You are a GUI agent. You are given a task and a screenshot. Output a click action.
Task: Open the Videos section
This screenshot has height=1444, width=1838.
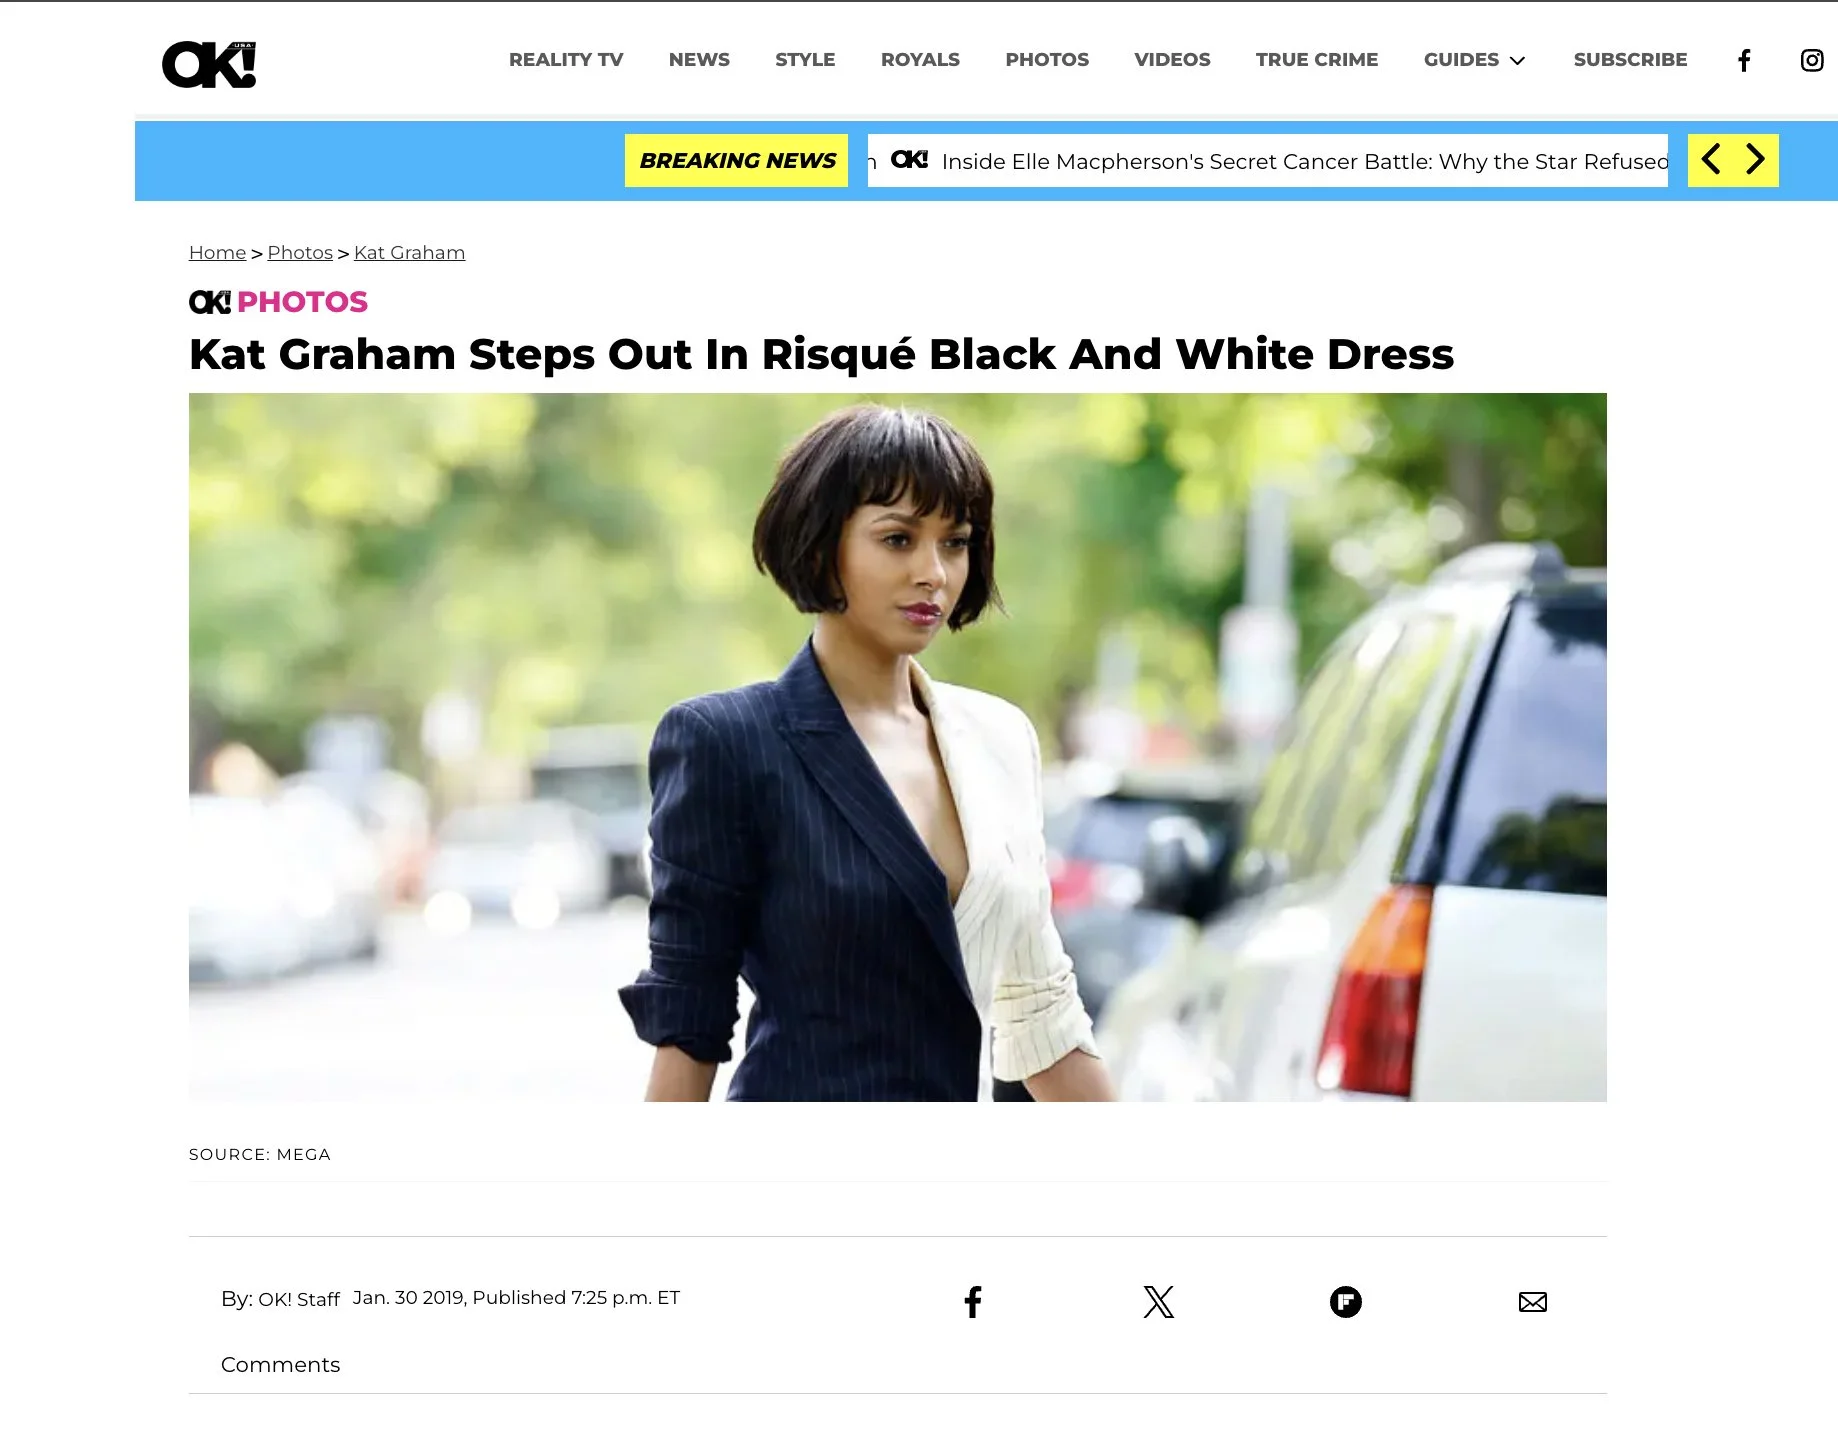1172,60
